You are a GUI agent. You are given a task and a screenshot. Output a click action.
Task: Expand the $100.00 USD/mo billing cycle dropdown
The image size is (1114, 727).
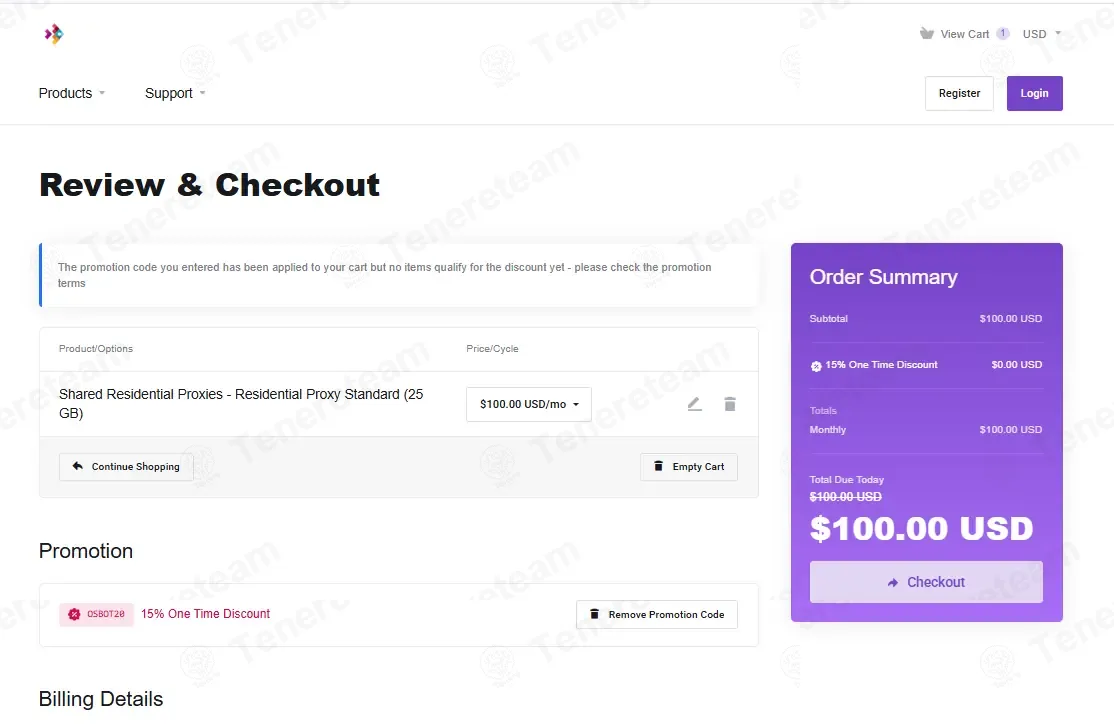click(x=529, y=404)
